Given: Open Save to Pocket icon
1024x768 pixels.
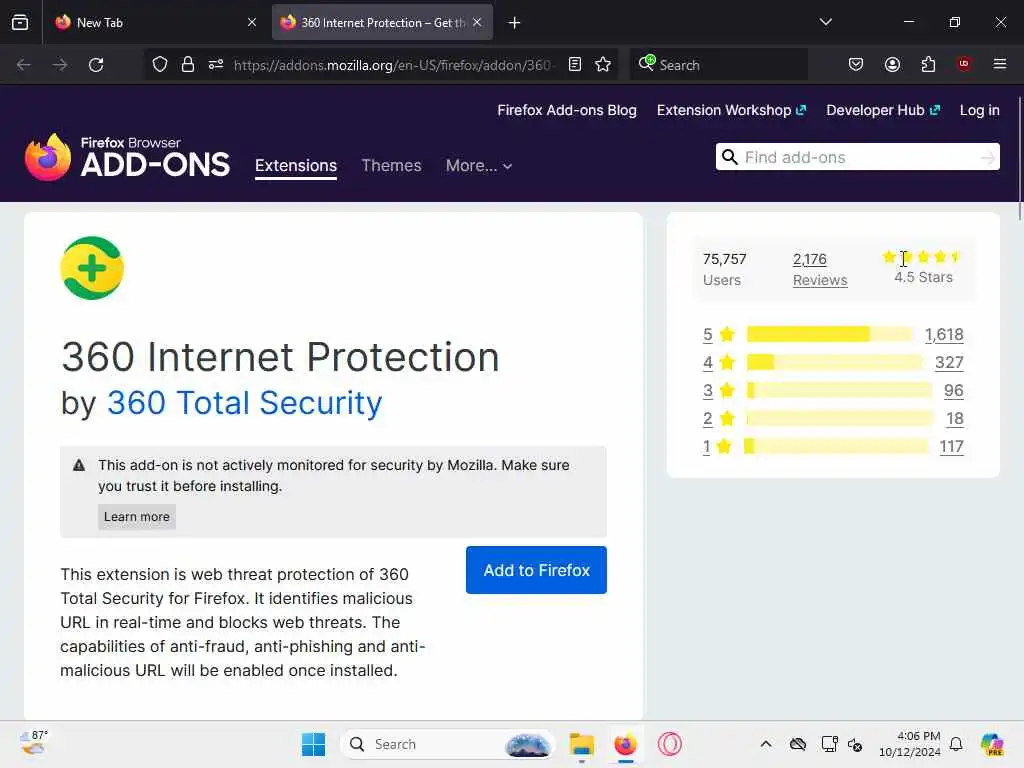Looking at the screenshot, I should coord(856,64).
